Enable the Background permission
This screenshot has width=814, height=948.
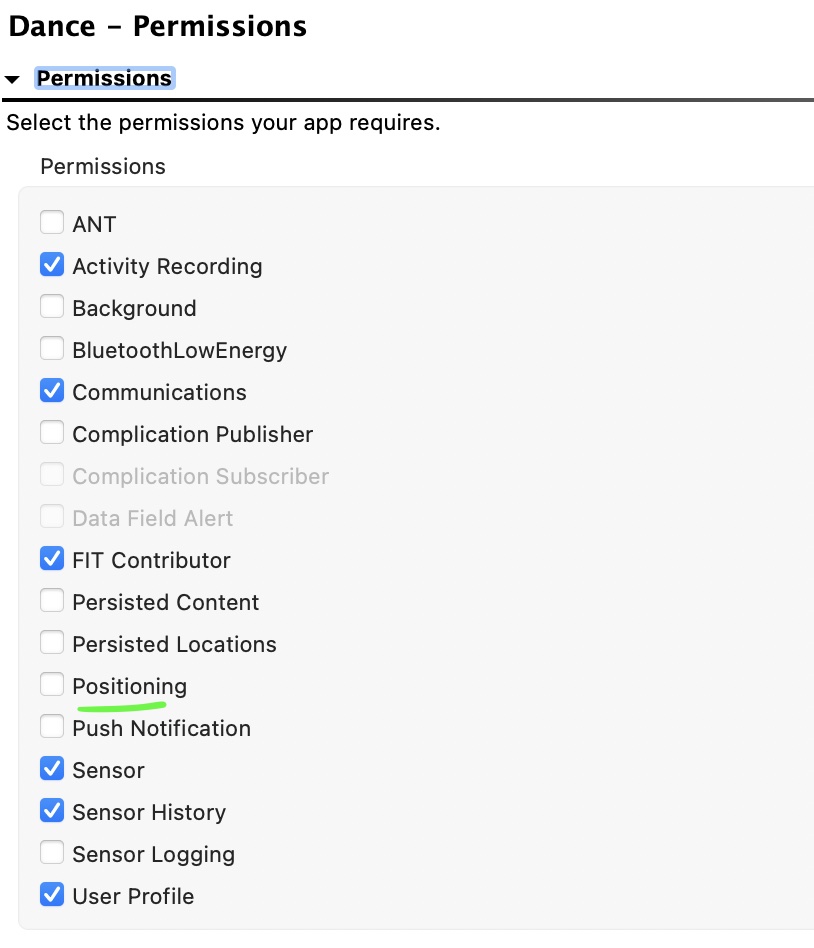point(52,307)
